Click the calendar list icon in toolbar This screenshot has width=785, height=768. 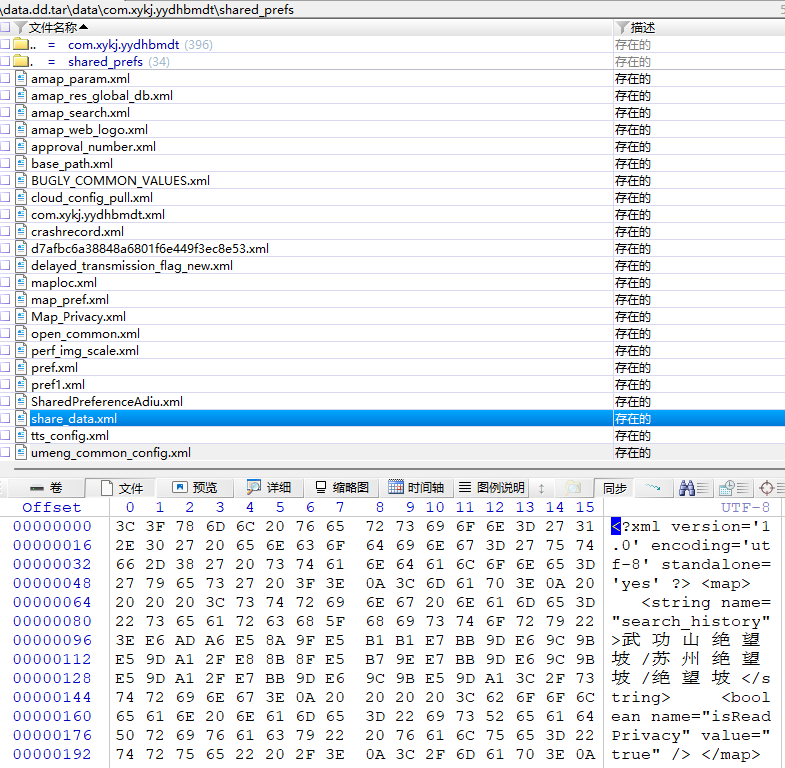pyautogui.click(x=727, y=488)
